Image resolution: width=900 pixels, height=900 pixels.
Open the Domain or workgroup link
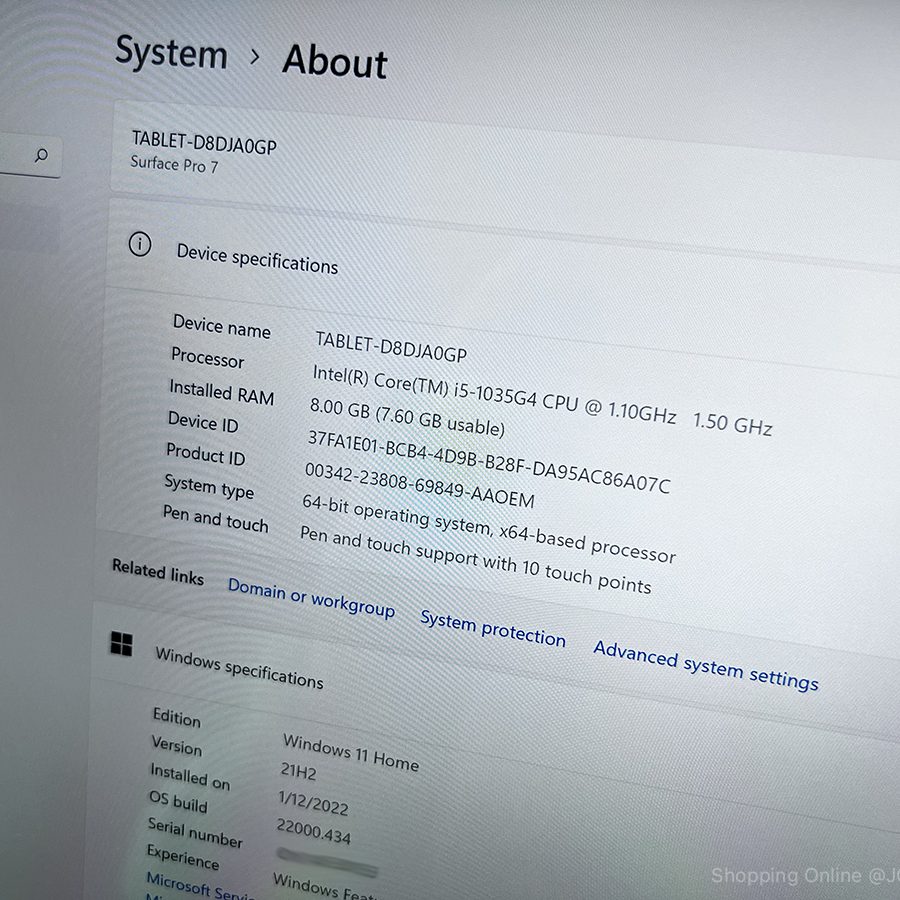coord(311,598)
